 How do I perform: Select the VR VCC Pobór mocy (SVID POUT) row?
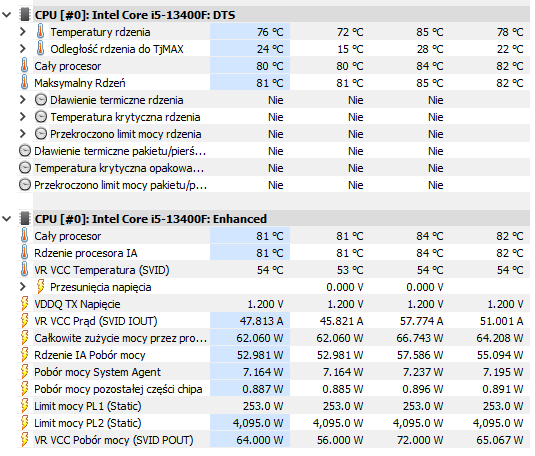[x=274, y=440]
